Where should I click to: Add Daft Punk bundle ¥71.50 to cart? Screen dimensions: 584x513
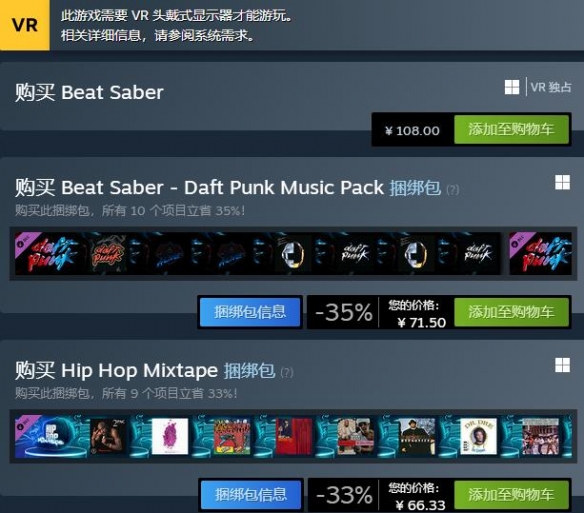click(x=511, y=312)
